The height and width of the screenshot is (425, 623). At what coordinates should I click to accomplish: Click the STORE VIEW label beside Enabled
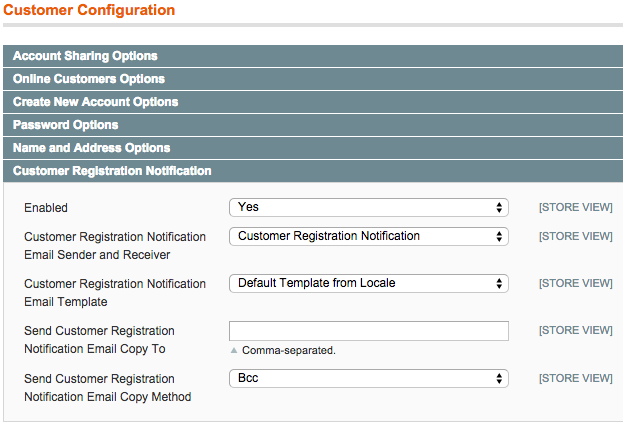point(575,207)
